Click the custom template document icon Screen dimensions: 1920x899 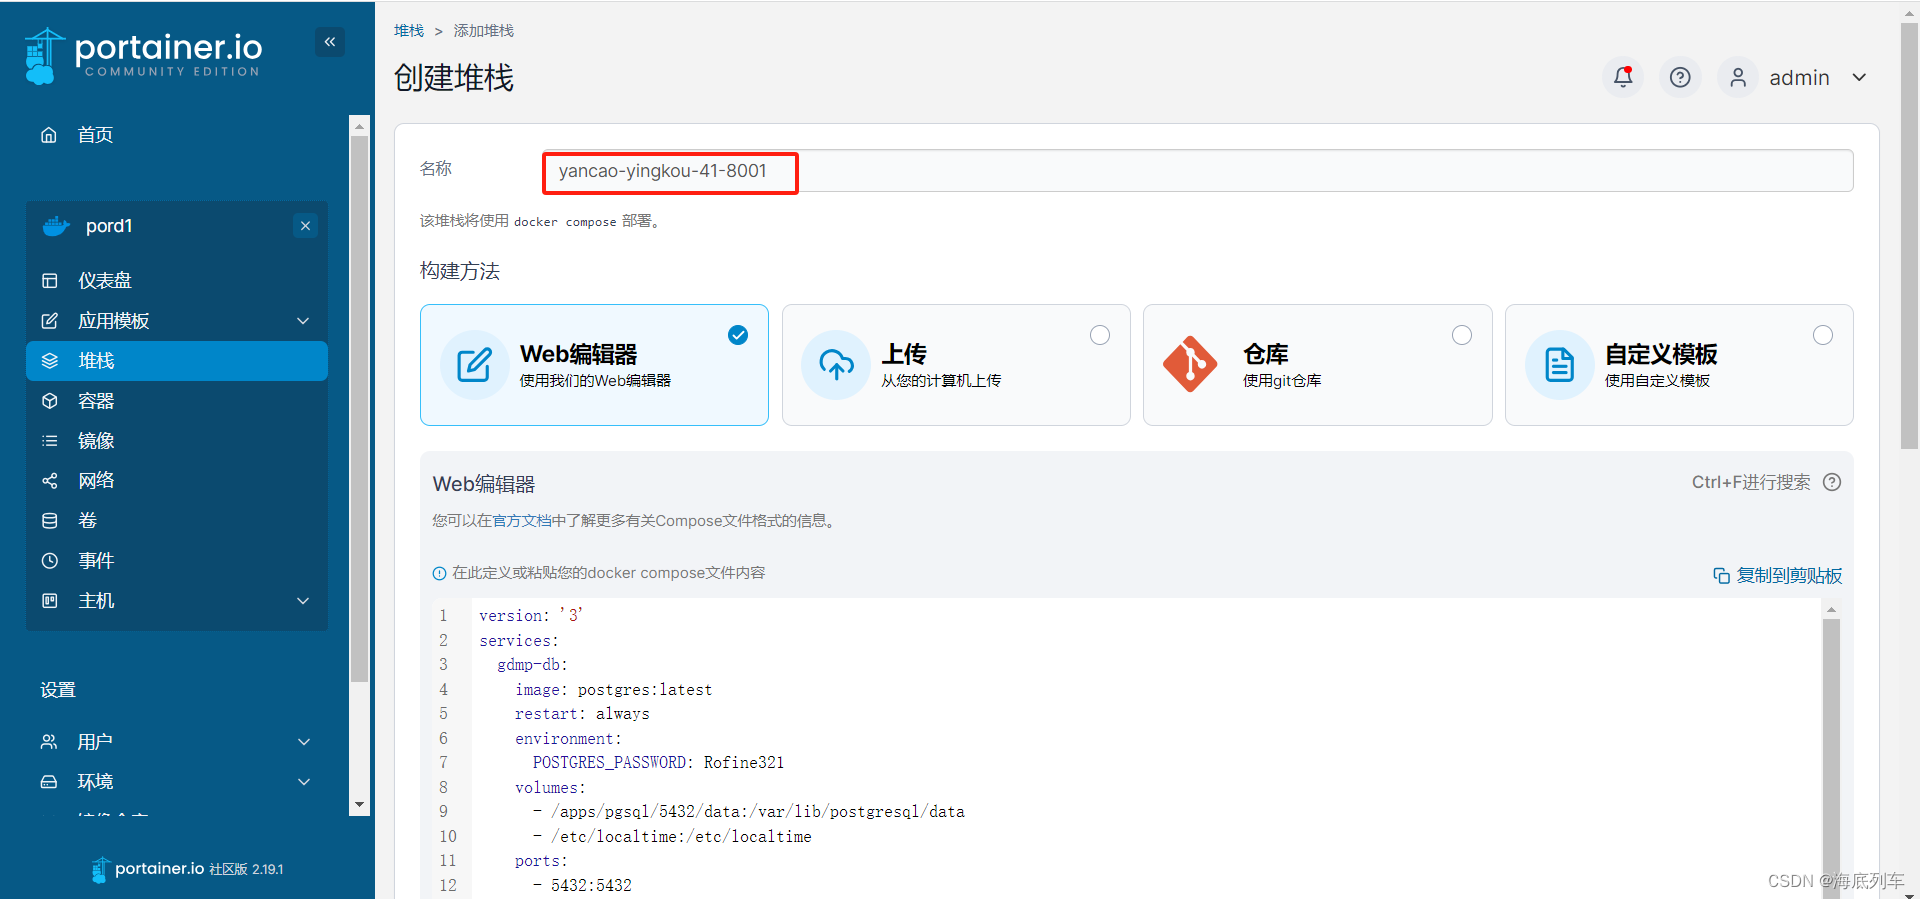1559,365
